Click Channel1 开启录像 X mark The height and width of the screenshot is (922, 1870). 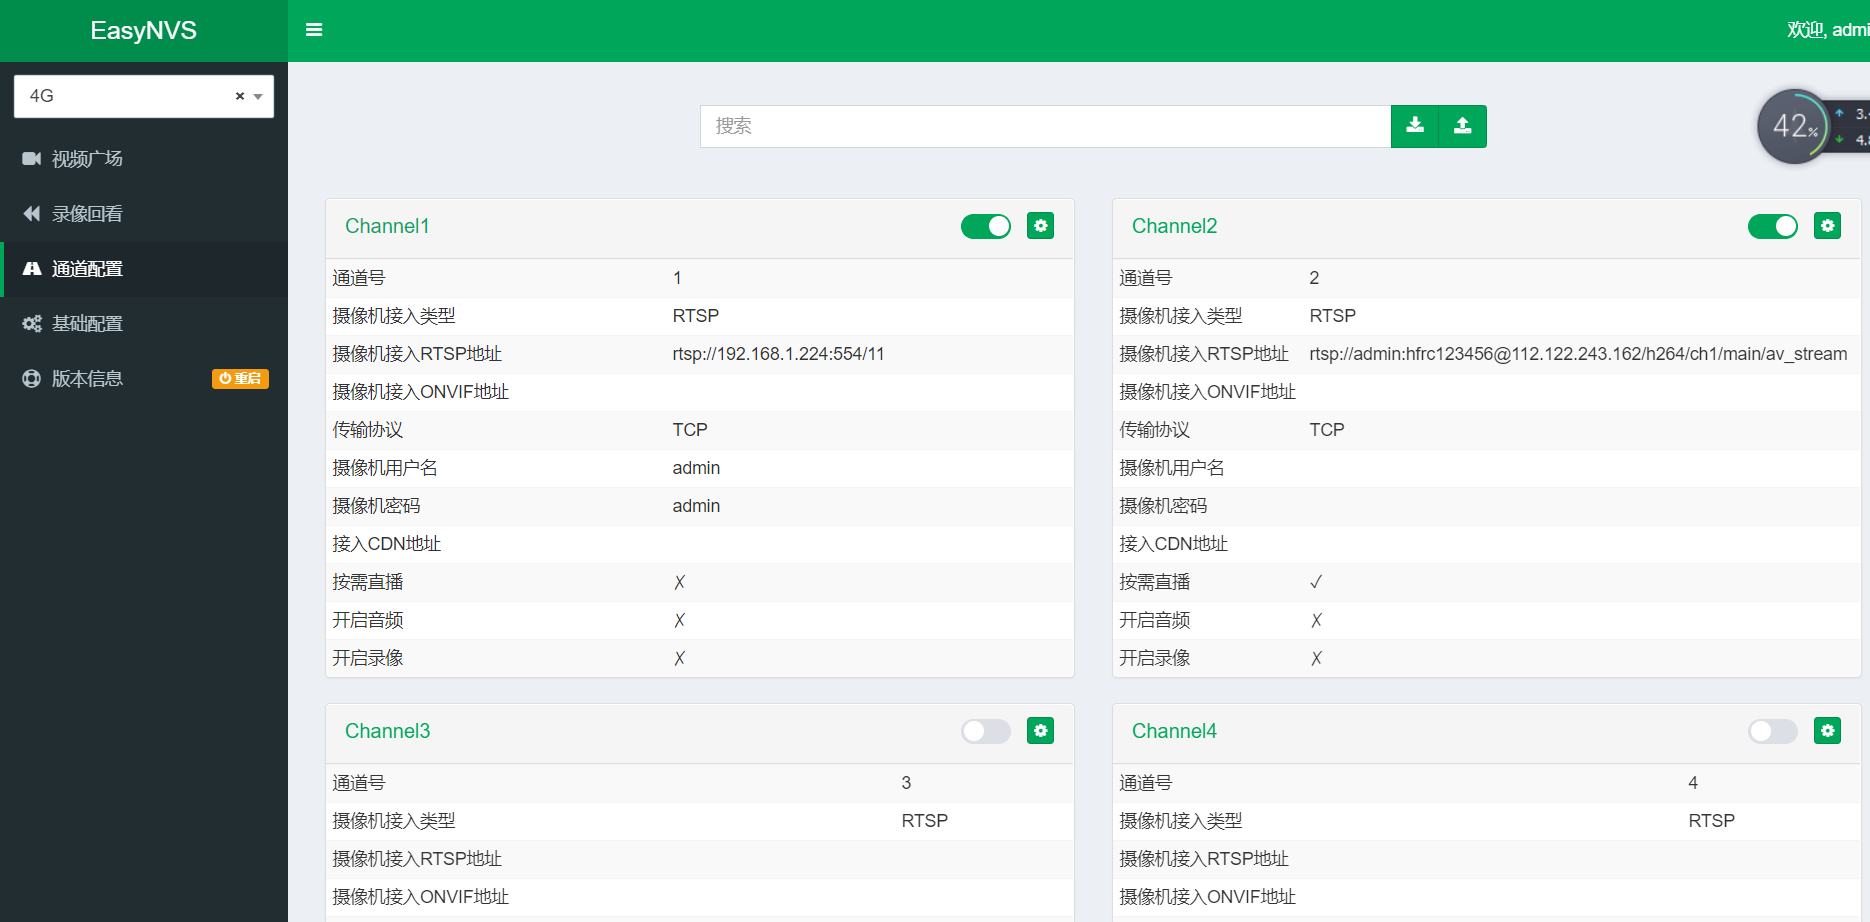point(679,658)
